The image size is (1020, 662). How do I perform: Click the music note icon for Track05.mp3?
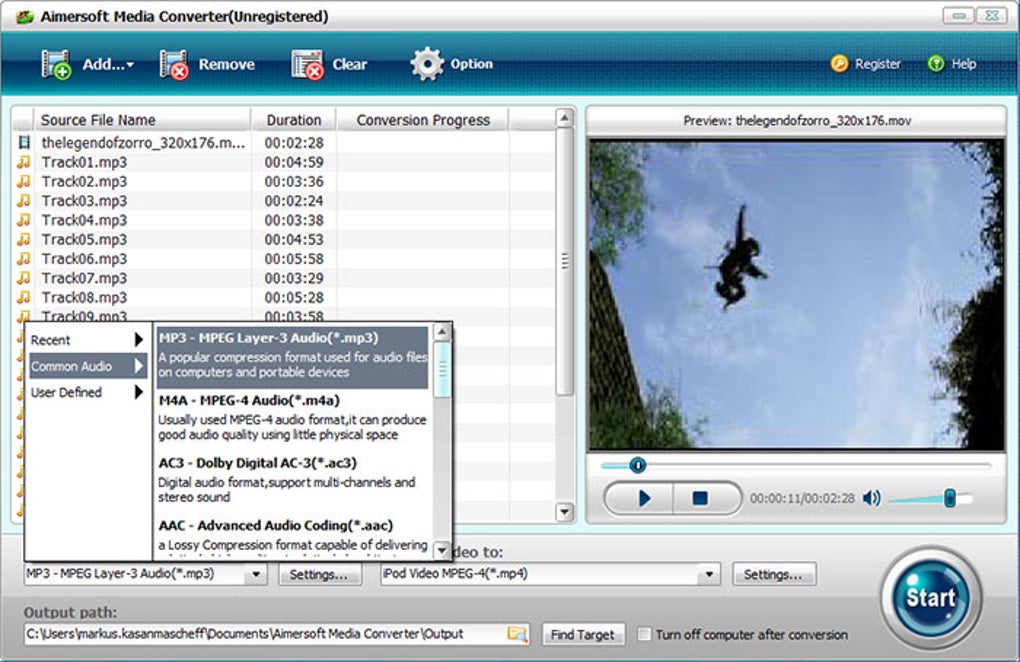pos(24,239)
